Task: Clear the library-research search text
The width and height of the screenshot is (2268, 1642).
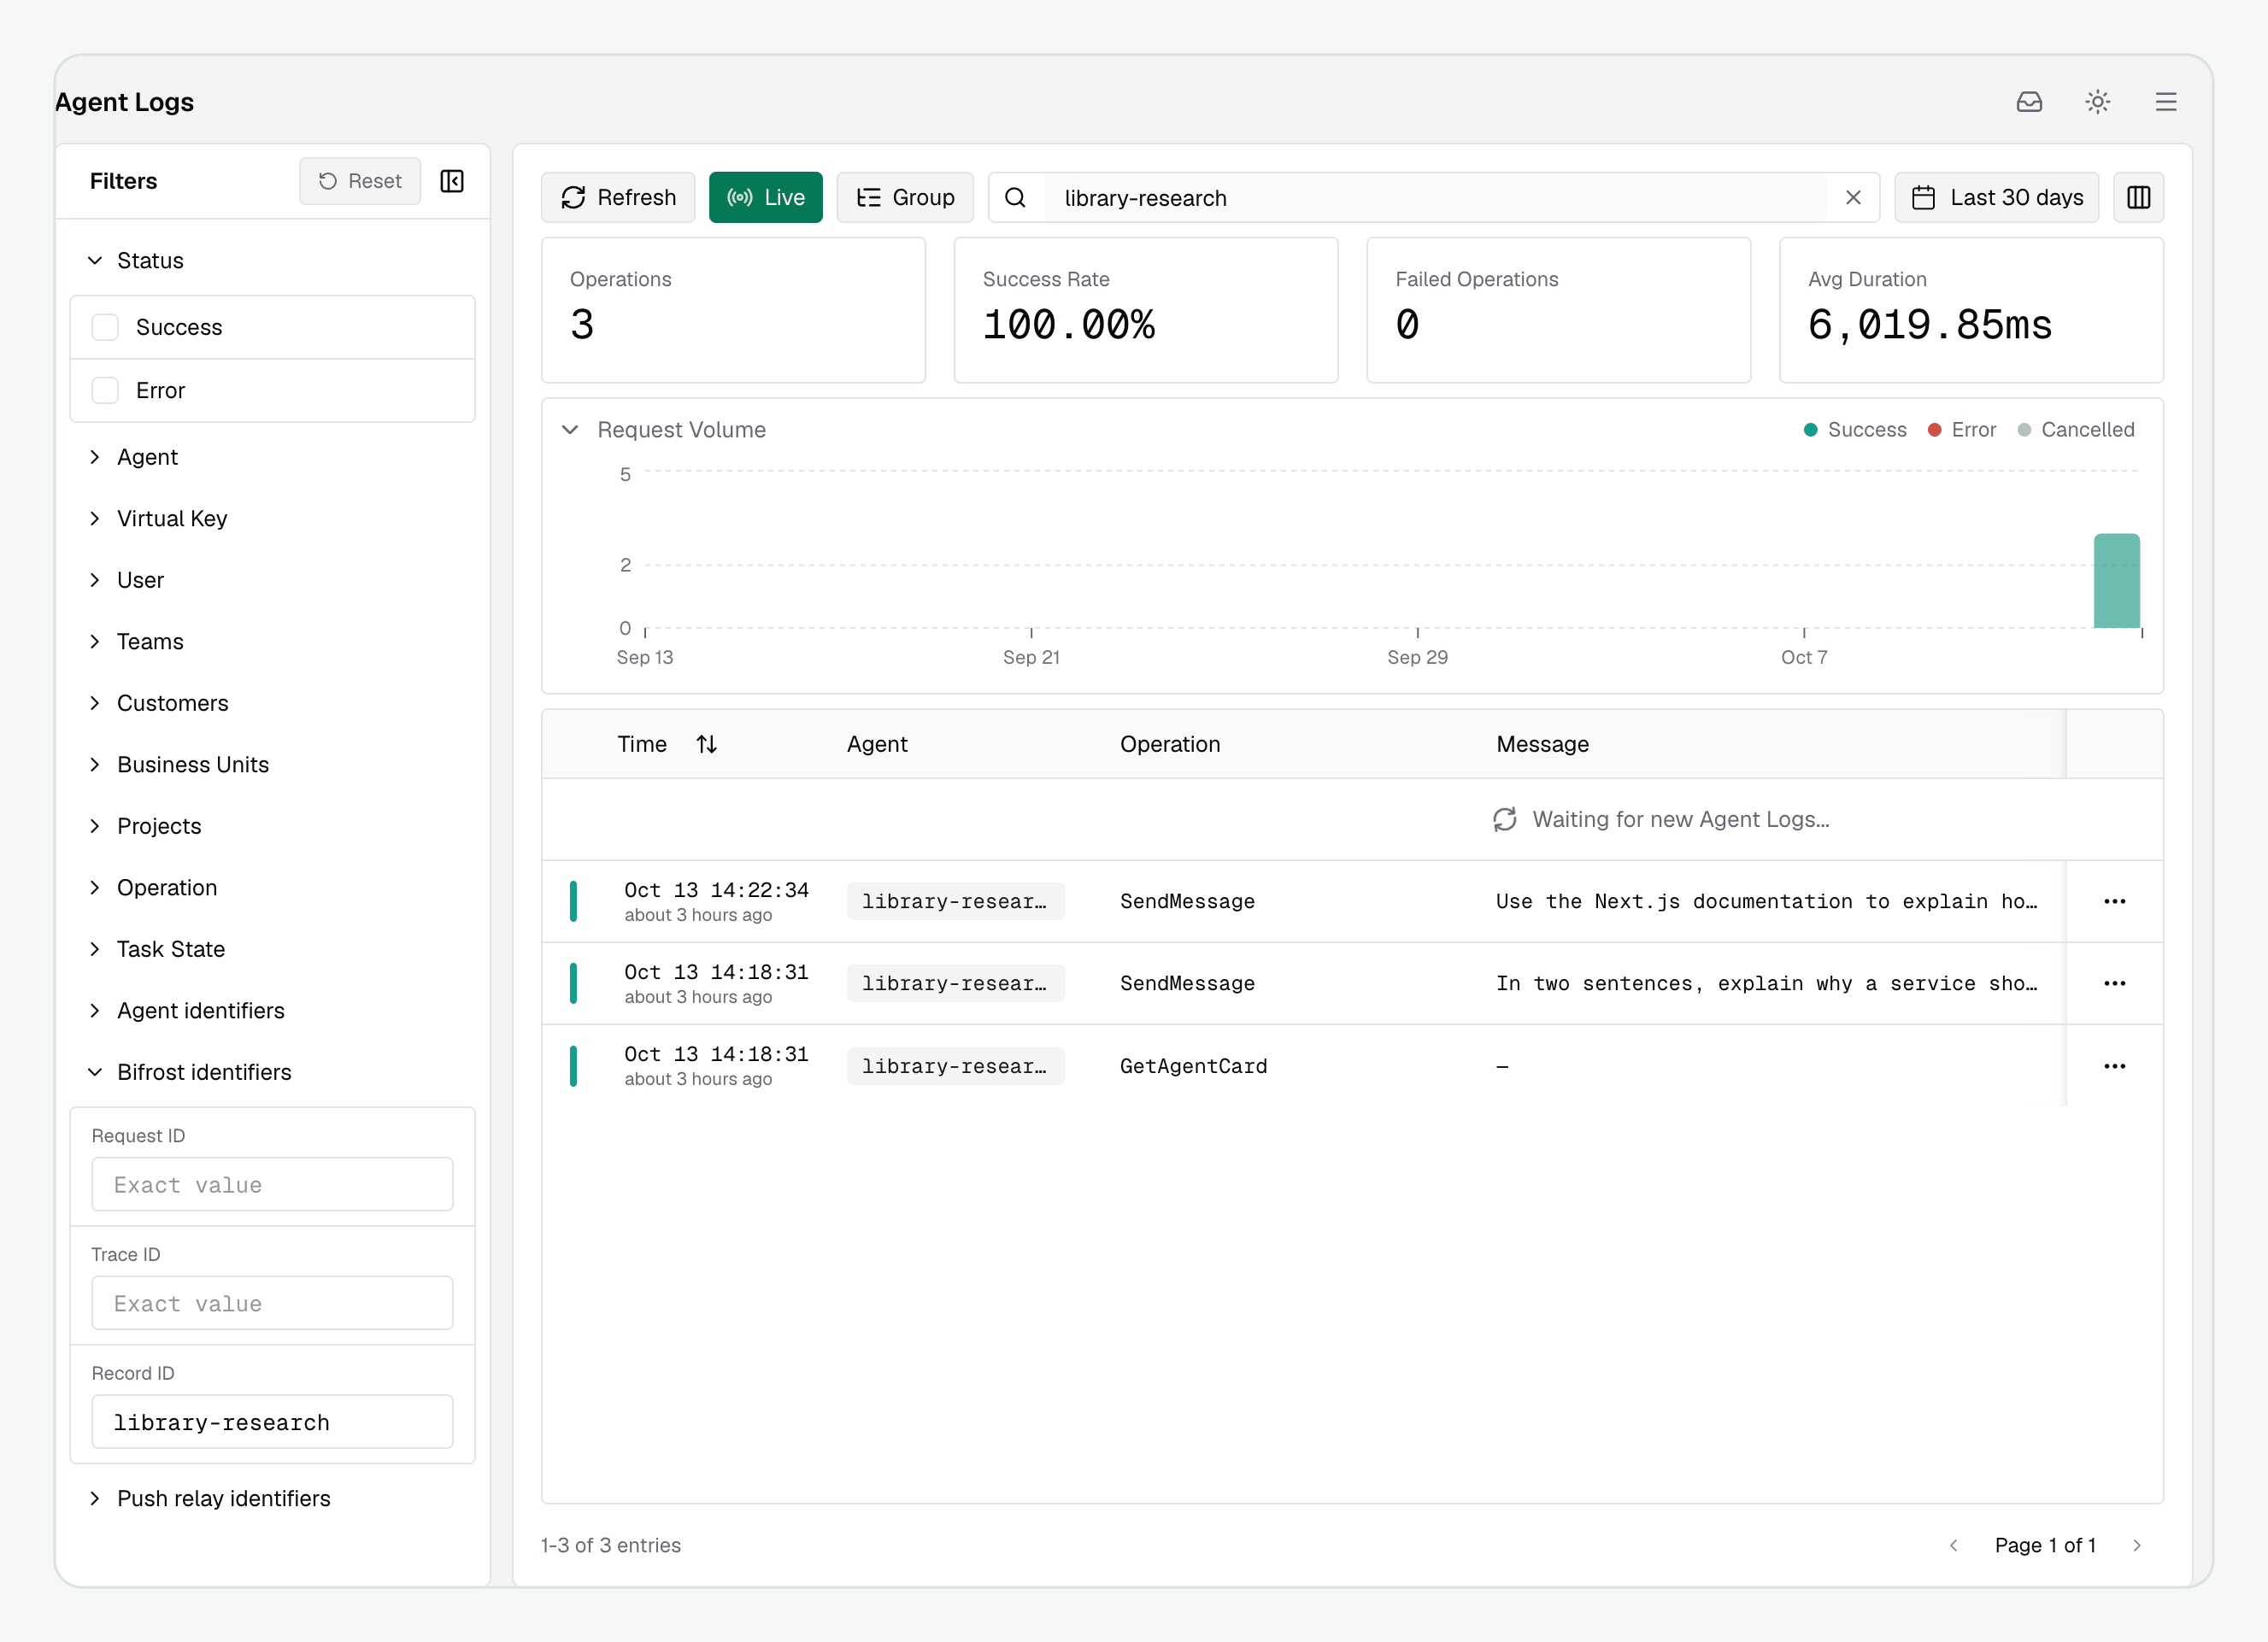Action: (x=1853, y=198)
